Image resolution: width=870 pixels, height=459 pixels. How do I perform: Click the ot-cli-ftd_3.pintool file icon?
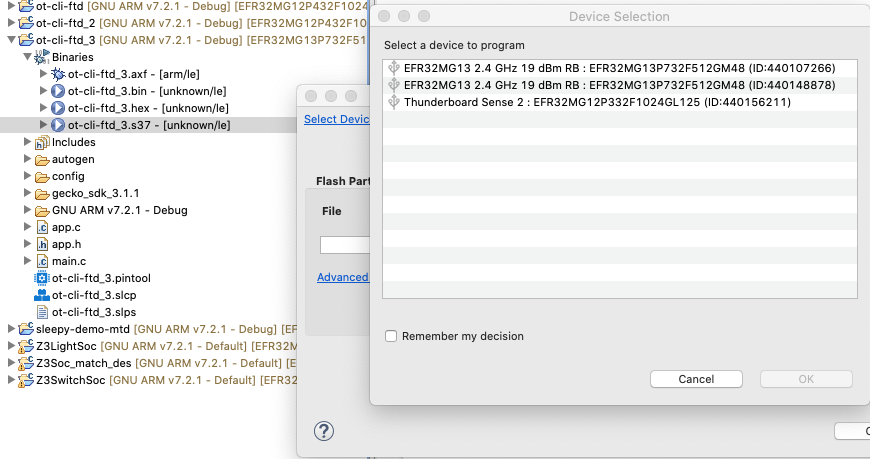point(42,278)
